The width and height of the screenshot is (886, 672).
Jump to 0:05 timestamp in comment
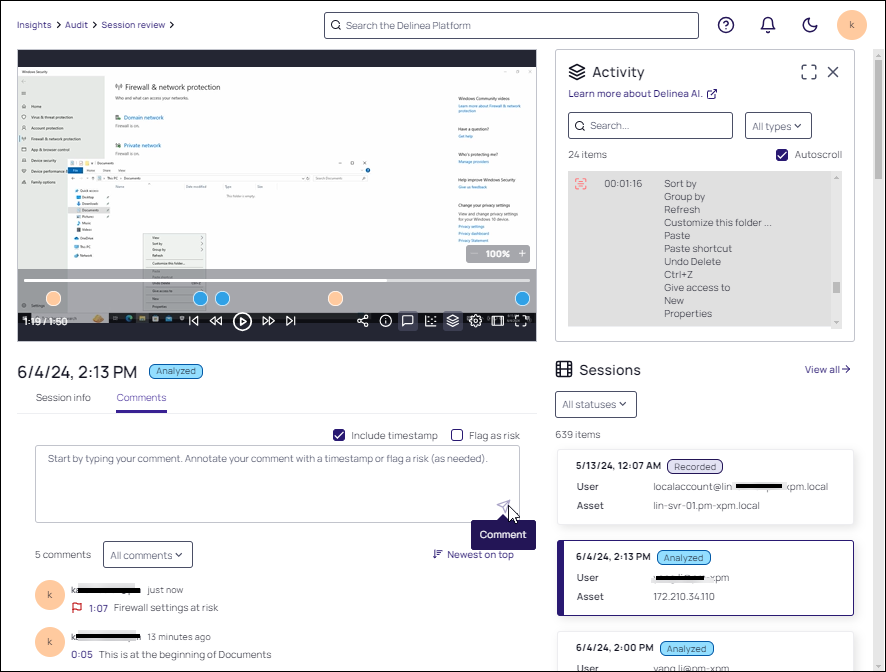coord(82,654)
